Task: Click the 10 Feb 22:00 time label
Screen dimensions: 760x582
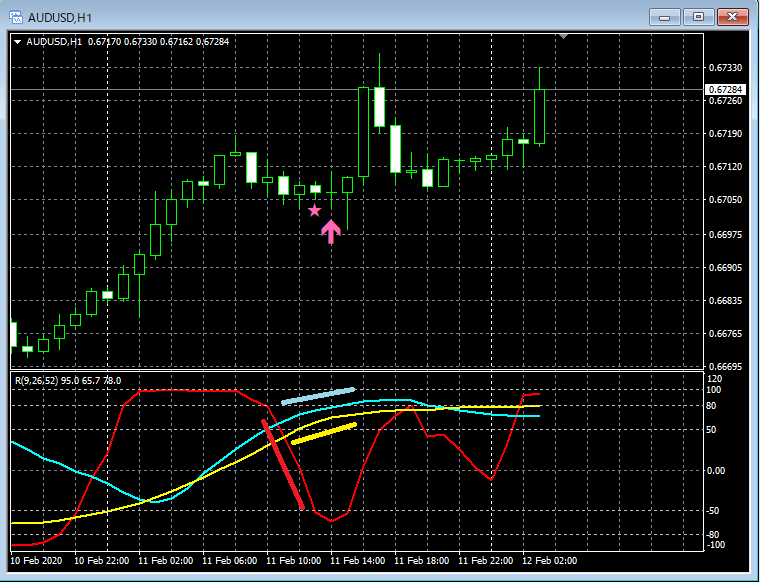Action: [x=101, y=561]
